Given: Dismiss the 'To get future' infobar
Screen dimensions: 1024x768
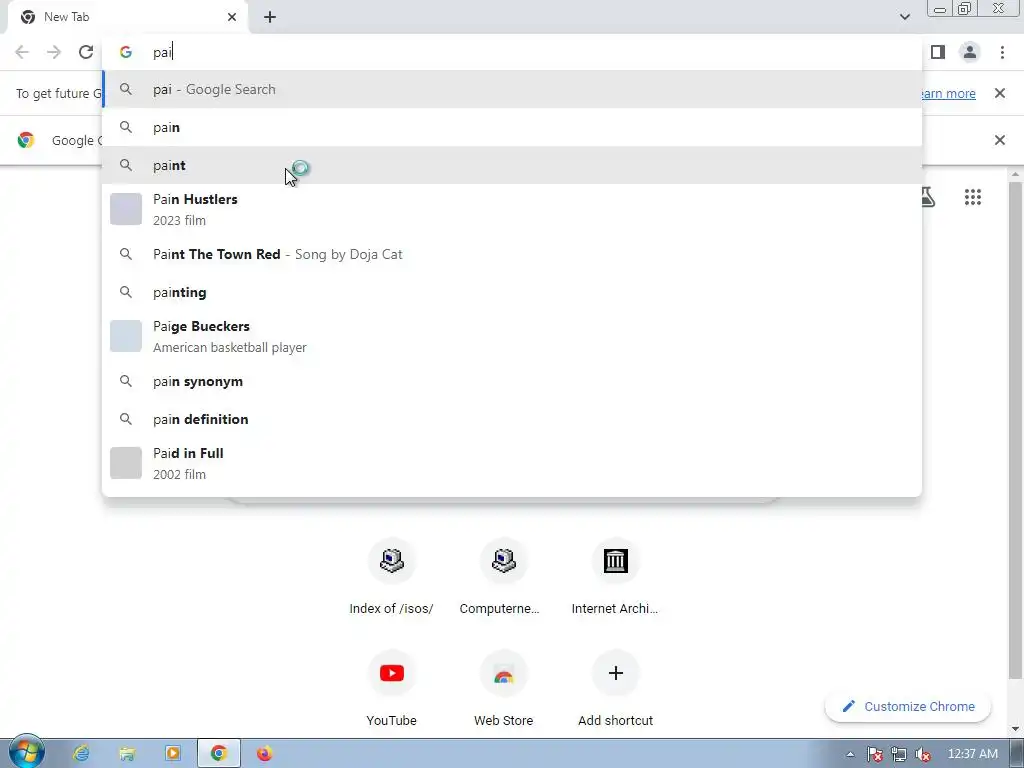Looking at the screenshot, I should tap(999, 93).
